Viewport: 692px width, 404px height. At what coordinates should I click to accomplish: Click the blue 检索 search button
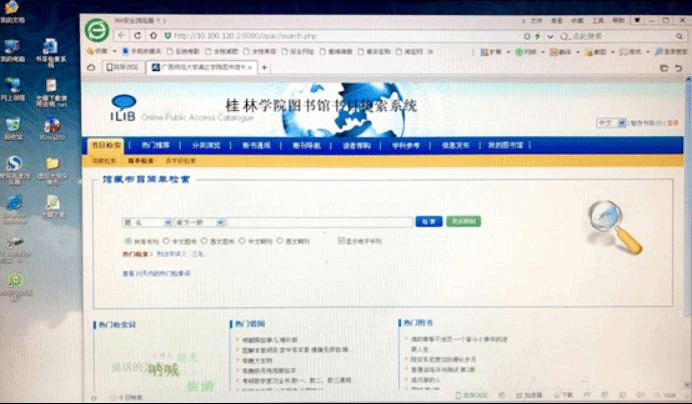[x=427, y=222]
